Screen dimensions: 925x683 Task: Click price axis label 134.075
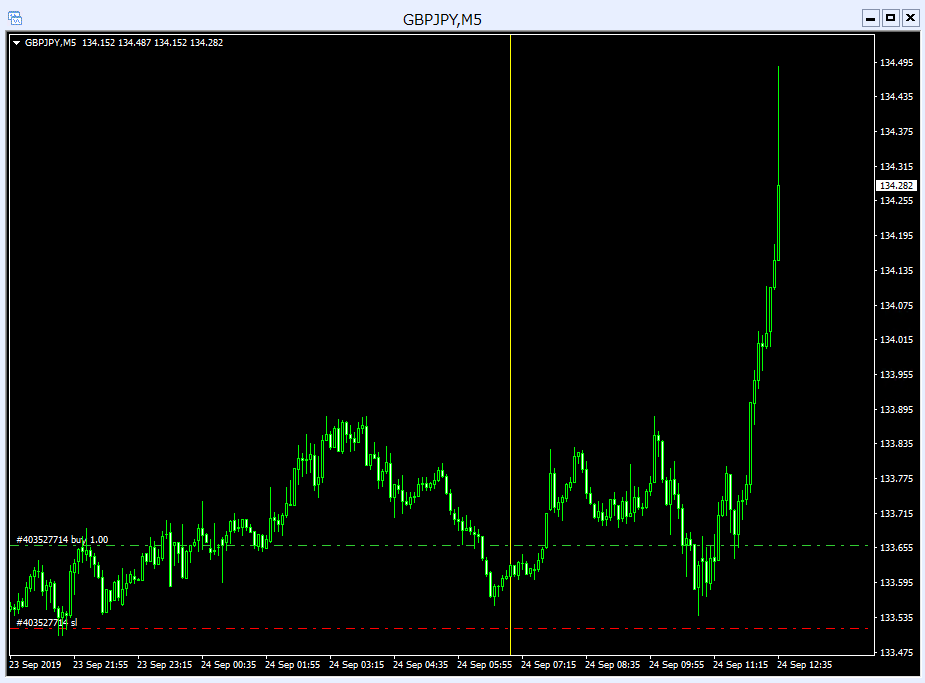[896, 306]
